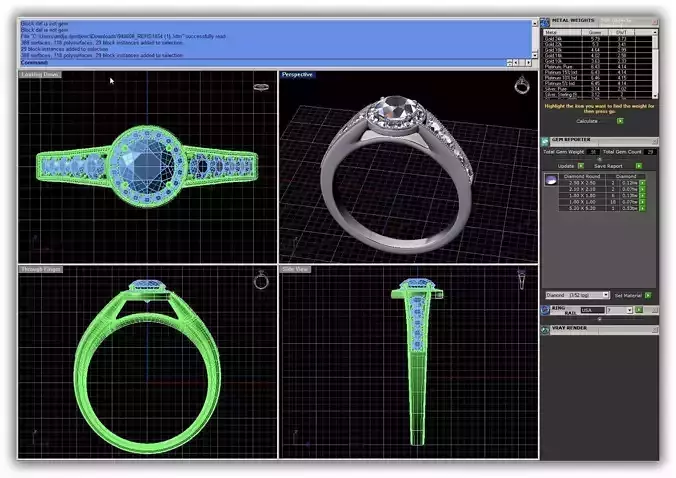
Task: Click the Metal Weights panel icon
Action: pos(545,22)
